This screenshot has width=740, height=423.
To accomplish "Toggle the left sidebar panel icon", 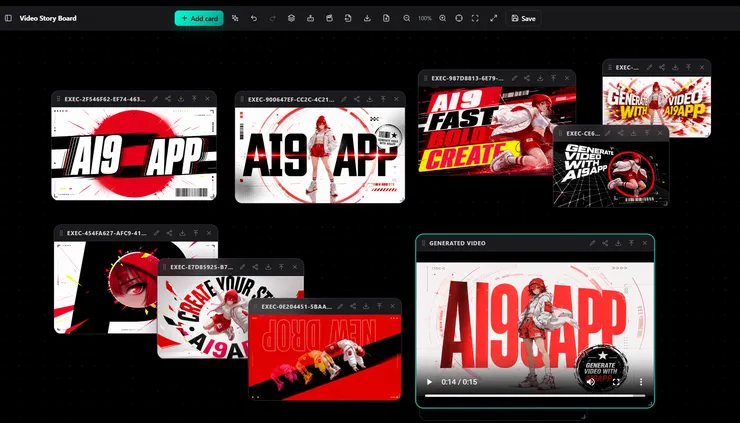I will pos(8,18).
